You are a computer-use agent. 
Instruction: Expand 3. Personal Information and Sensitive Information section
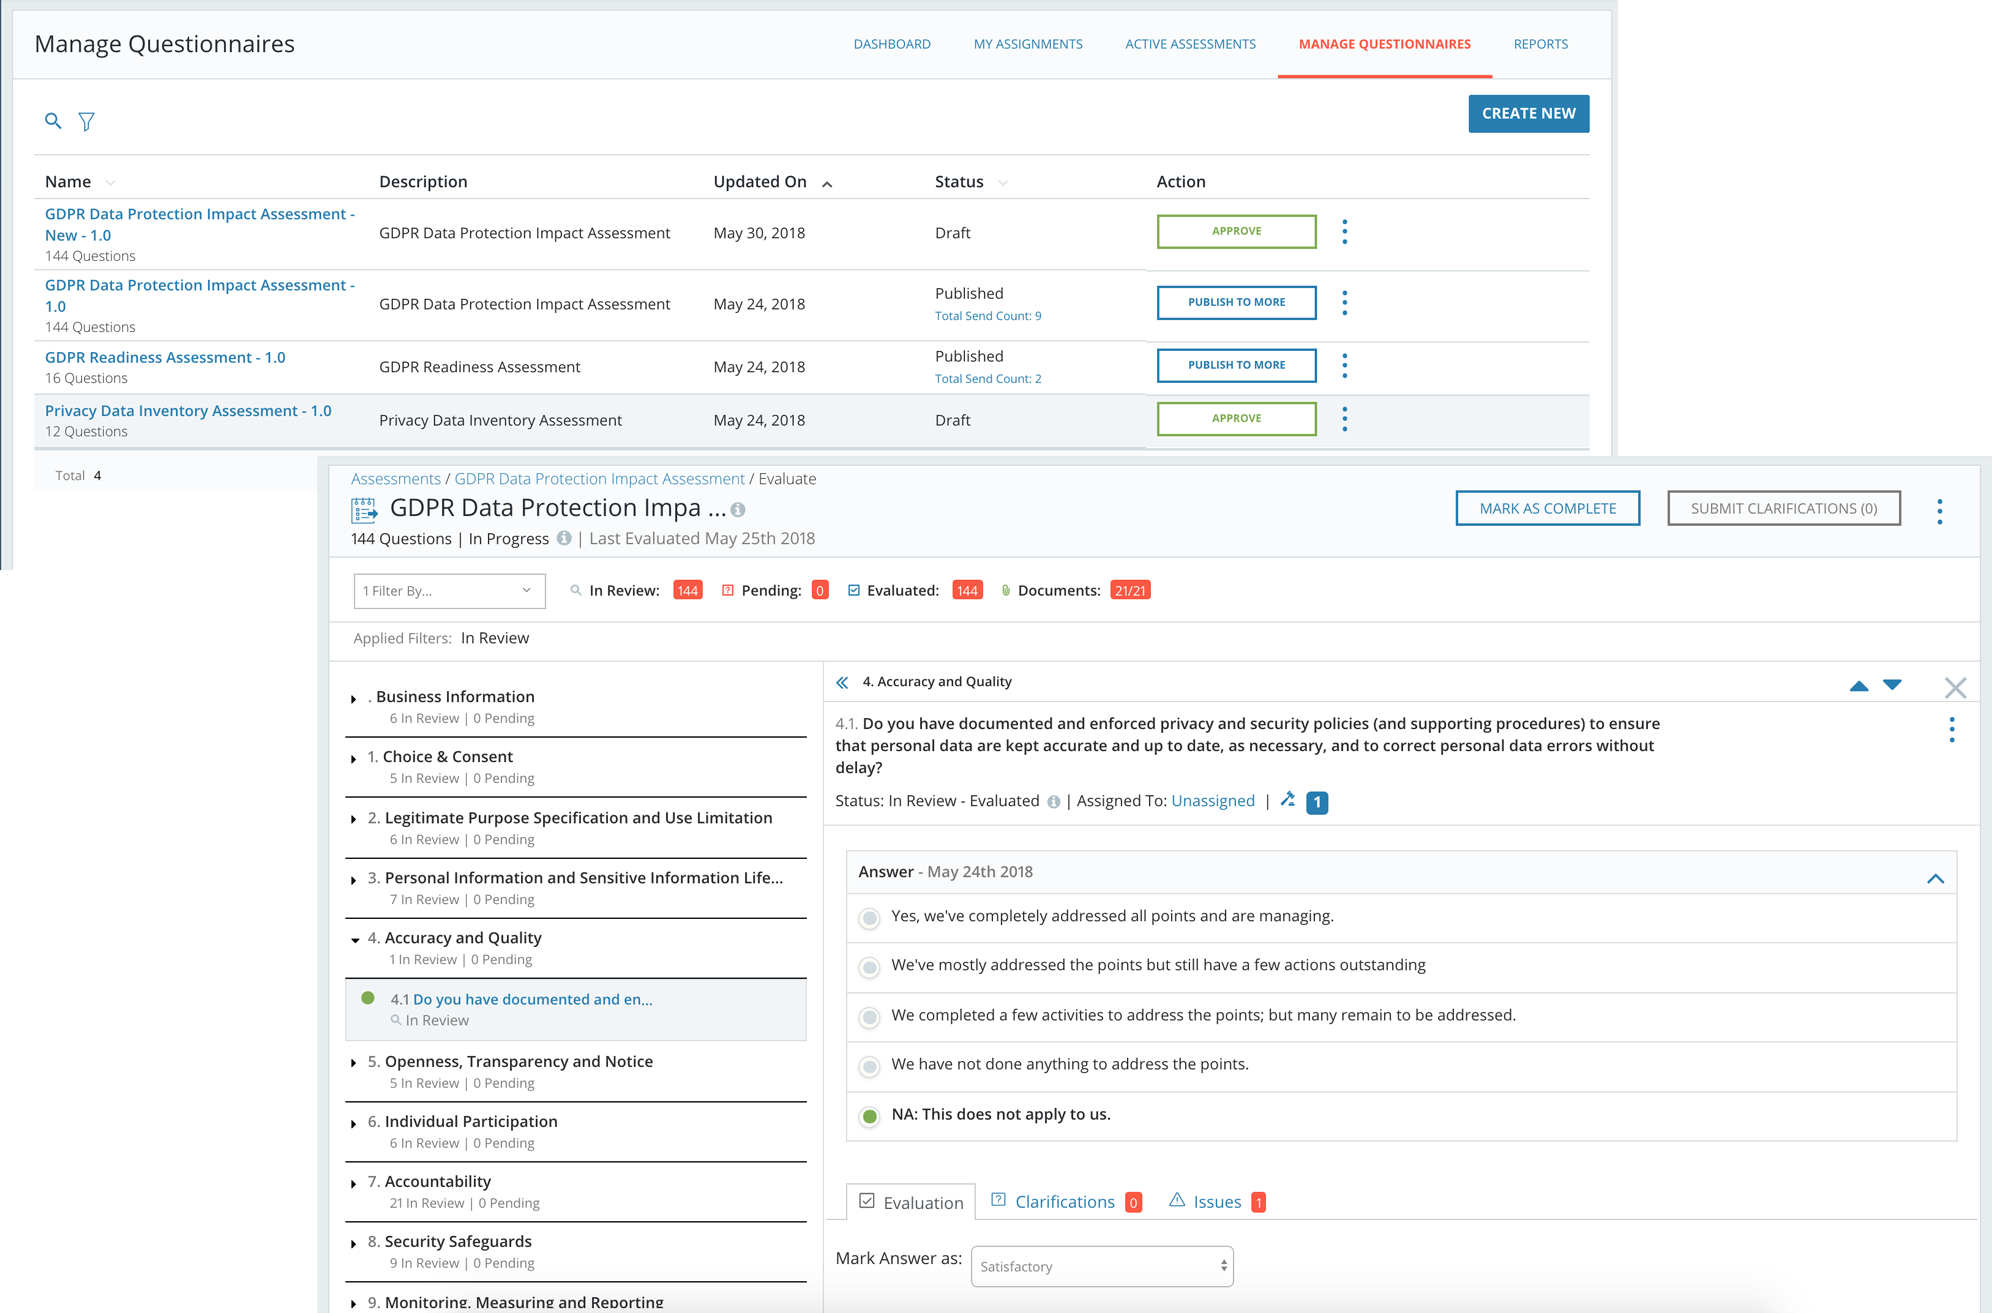[354, 880]
